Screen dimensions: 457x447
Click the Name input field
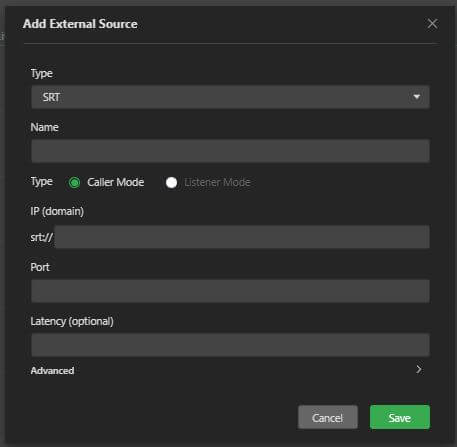[x=230, y=151]
